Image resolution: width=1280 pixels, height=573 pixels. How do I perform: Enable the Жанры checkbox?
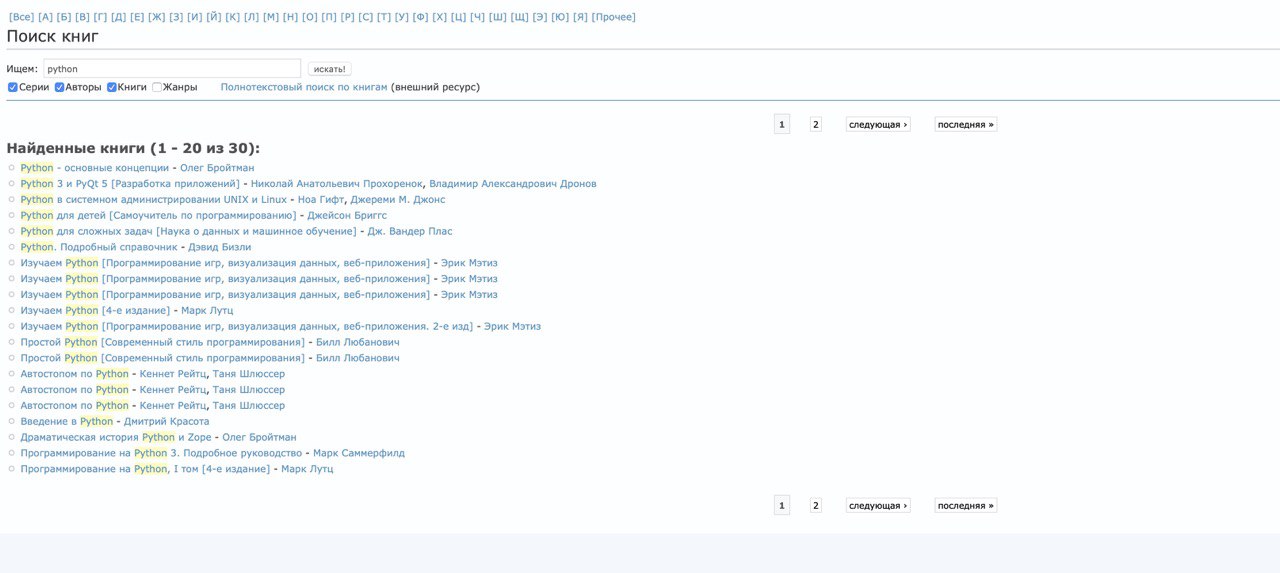(x=157, y=87)
